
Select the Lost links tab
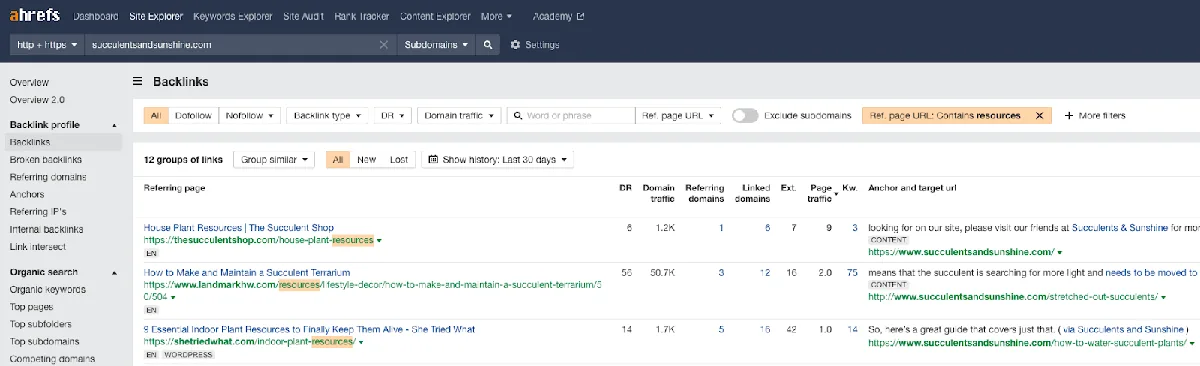coord(398,160)
